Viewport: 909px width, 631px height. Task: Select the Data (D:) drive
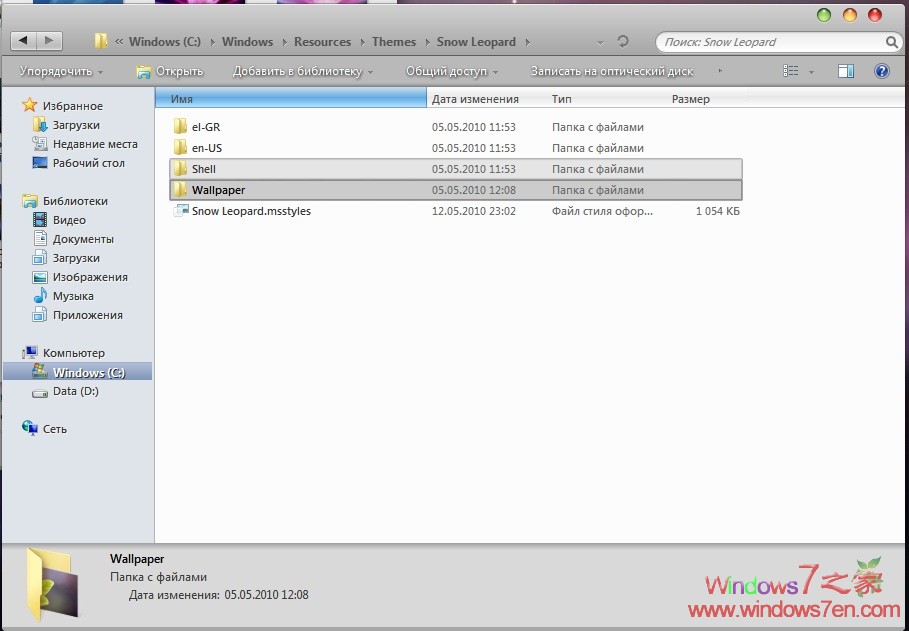point(77,391)
